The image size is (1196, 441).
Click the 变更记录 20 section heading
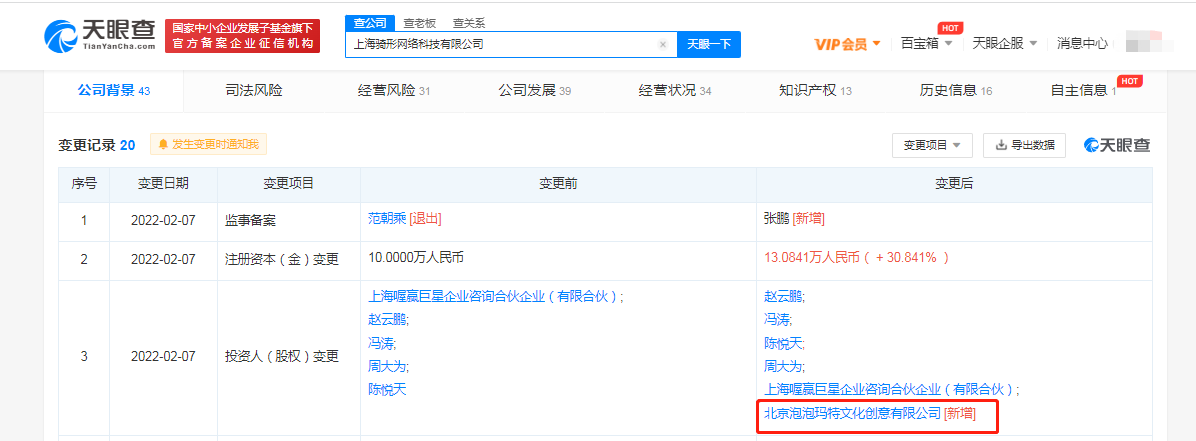(97, 145)
